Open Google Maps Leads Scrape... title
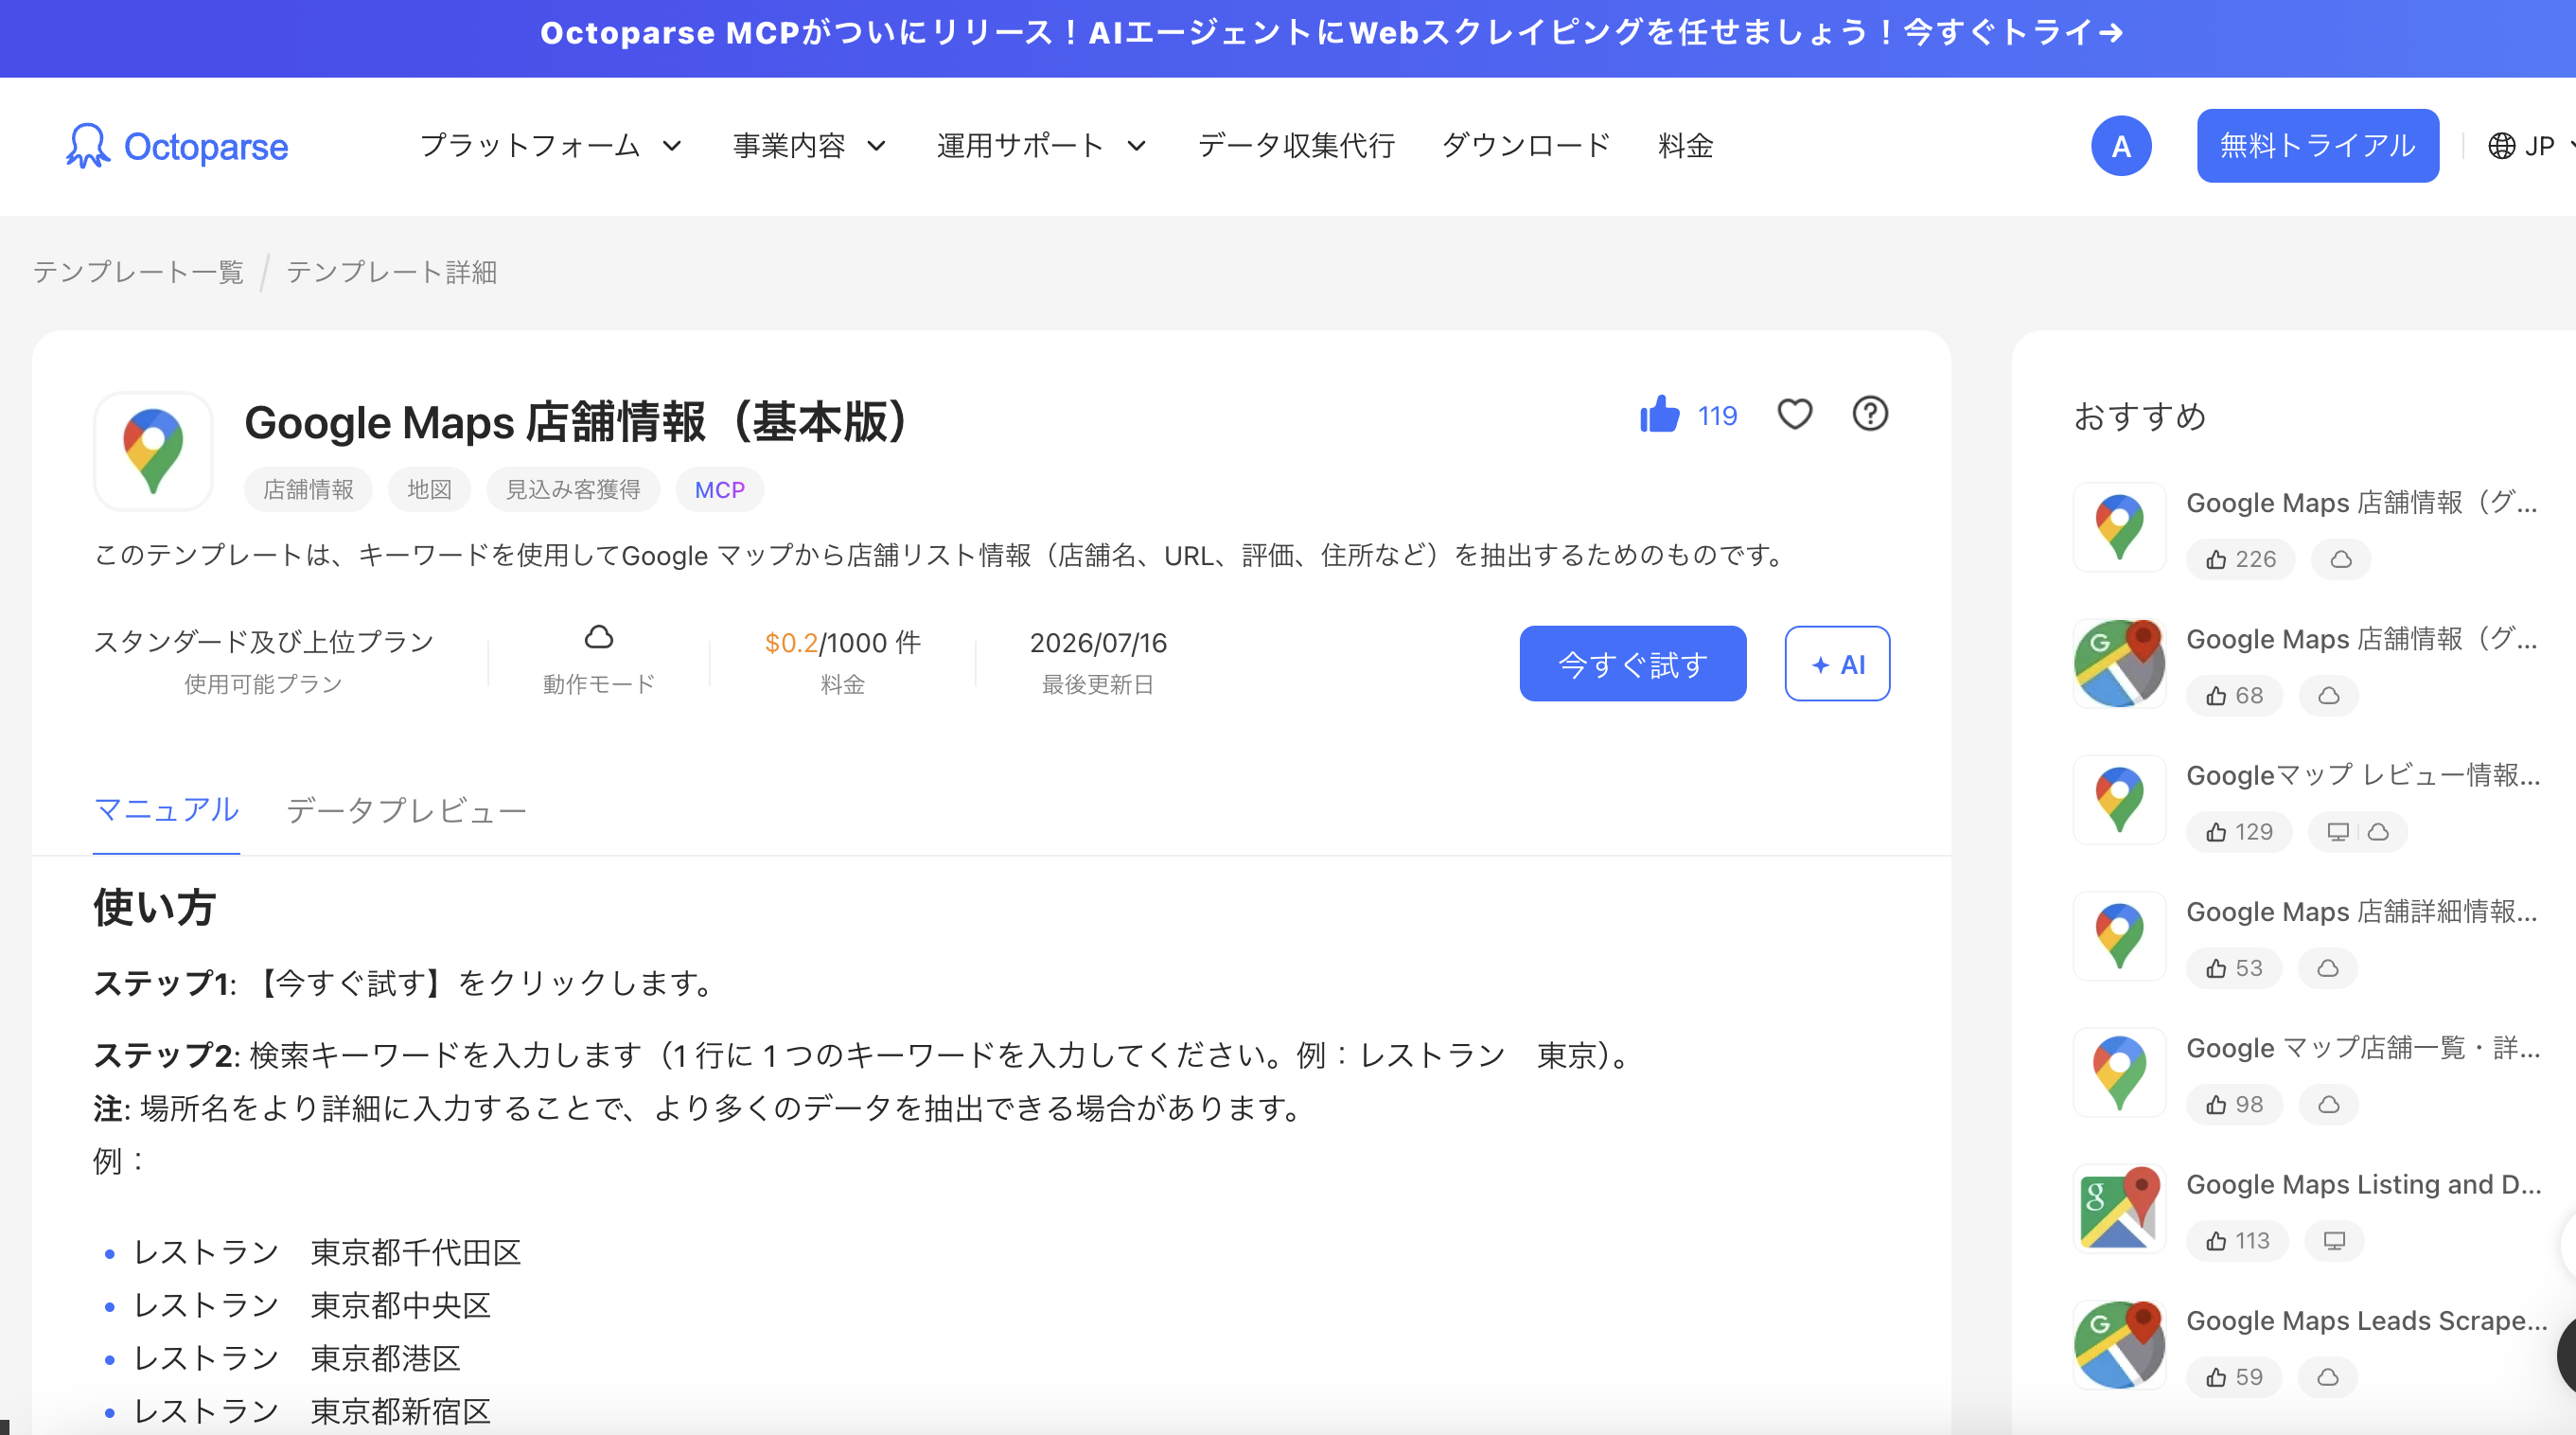Viewport: 2576px width, 1435px height. pyautogui.click(x=2367, y=1321)
